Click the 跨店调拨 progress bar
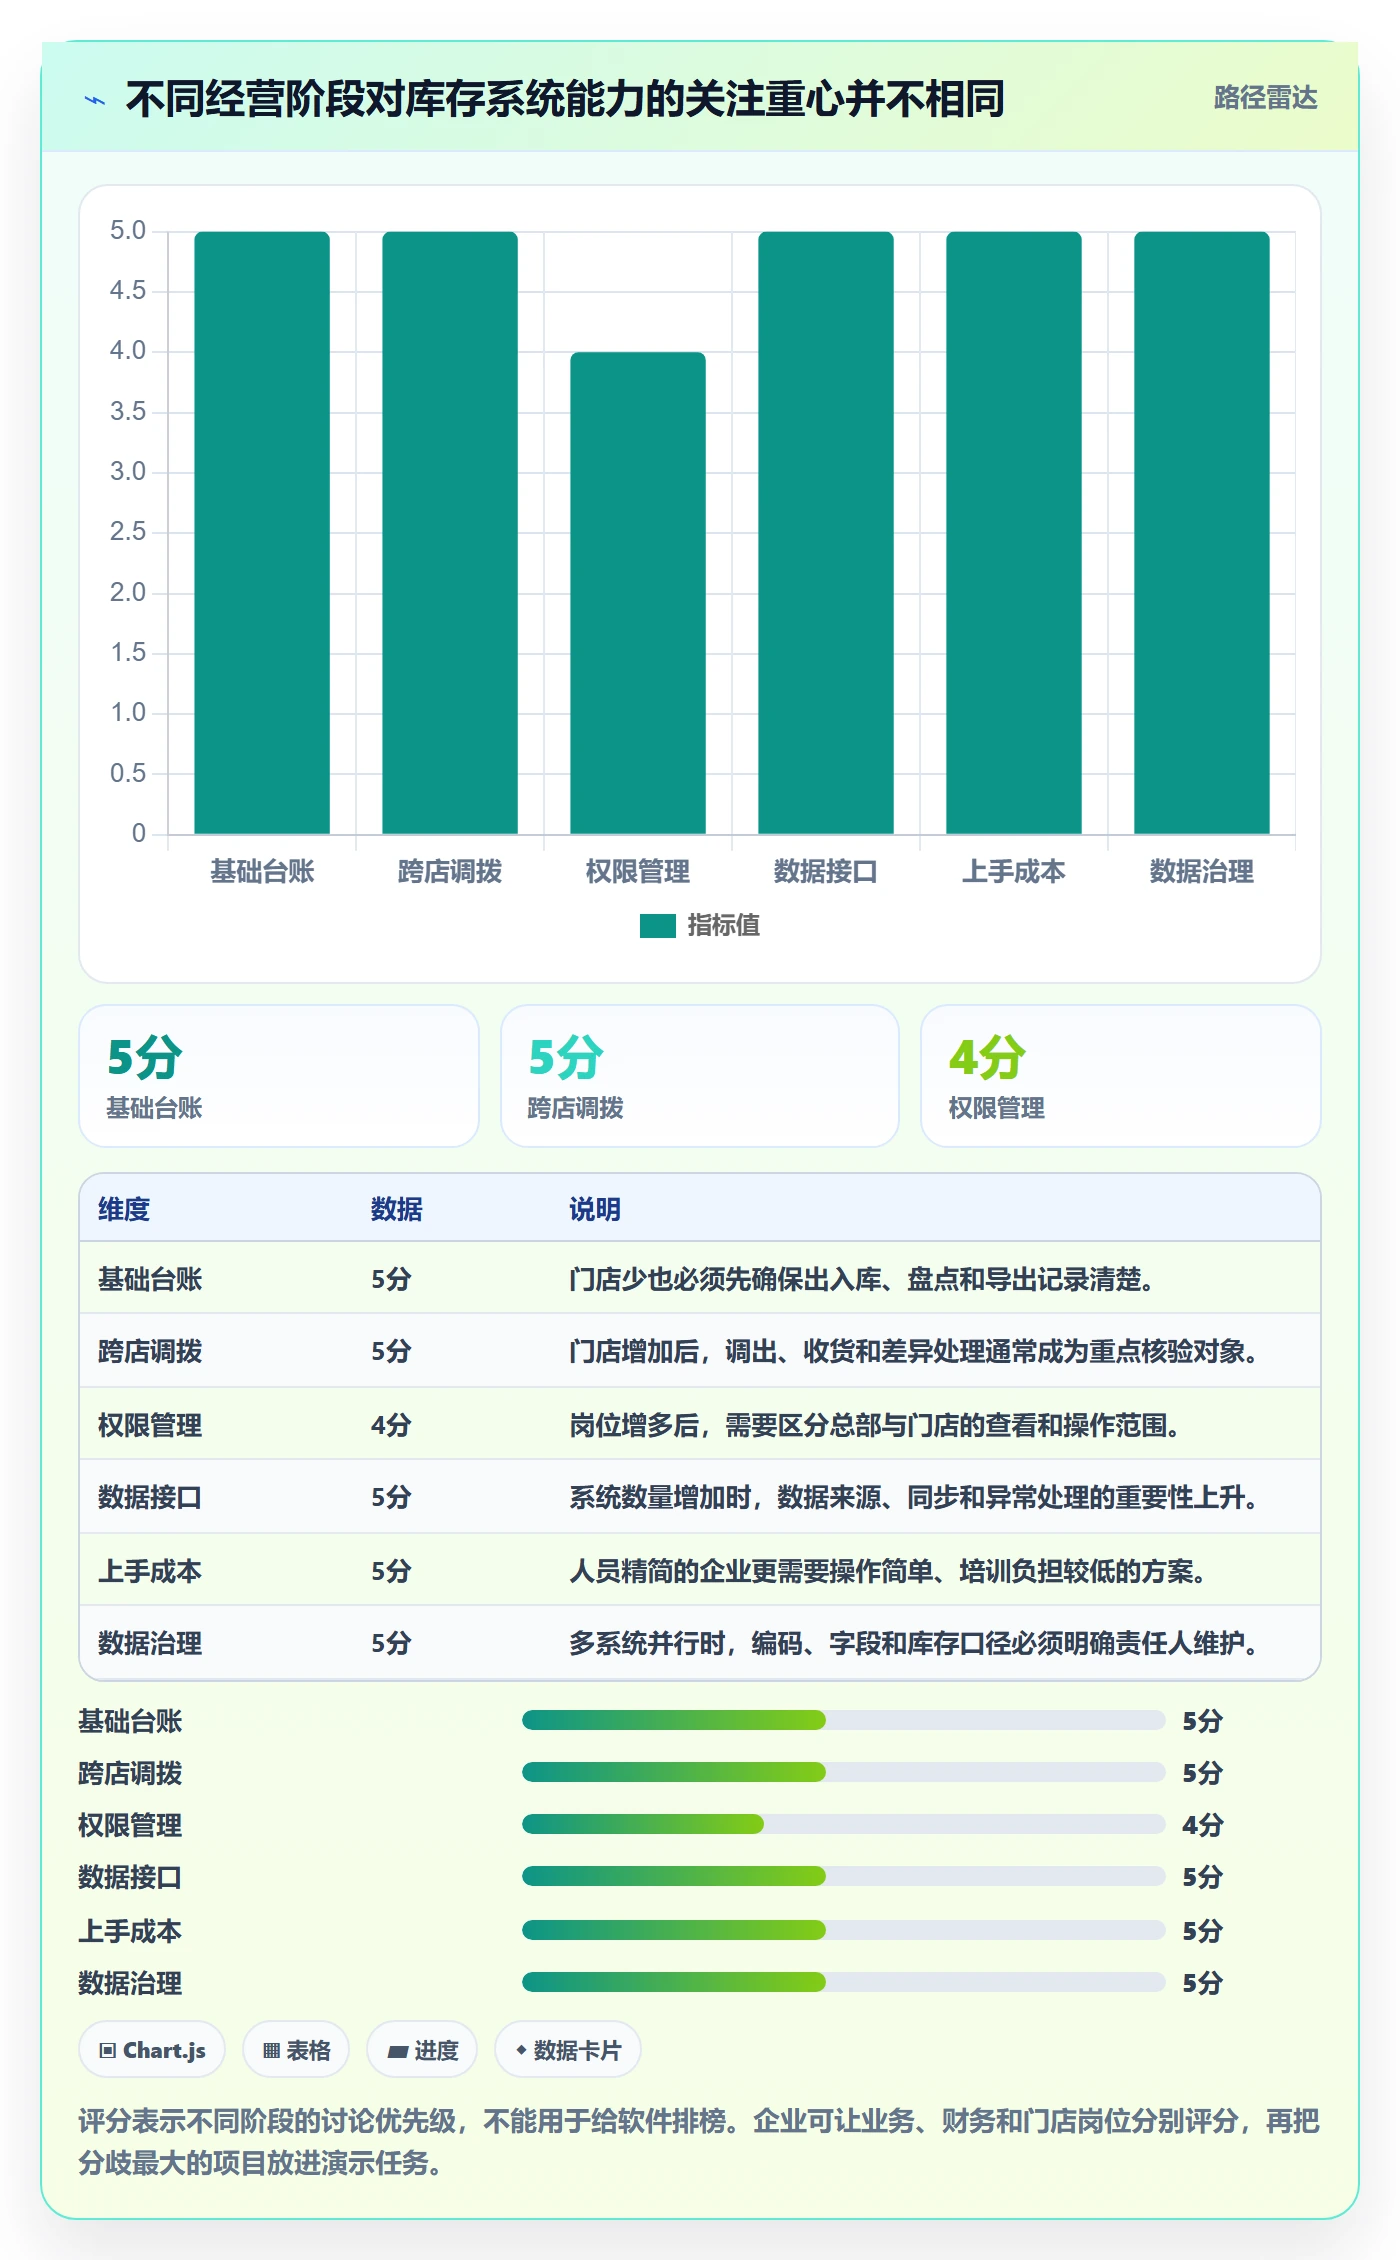This screenshot has width=1400, height=2260. [843, 1772]
